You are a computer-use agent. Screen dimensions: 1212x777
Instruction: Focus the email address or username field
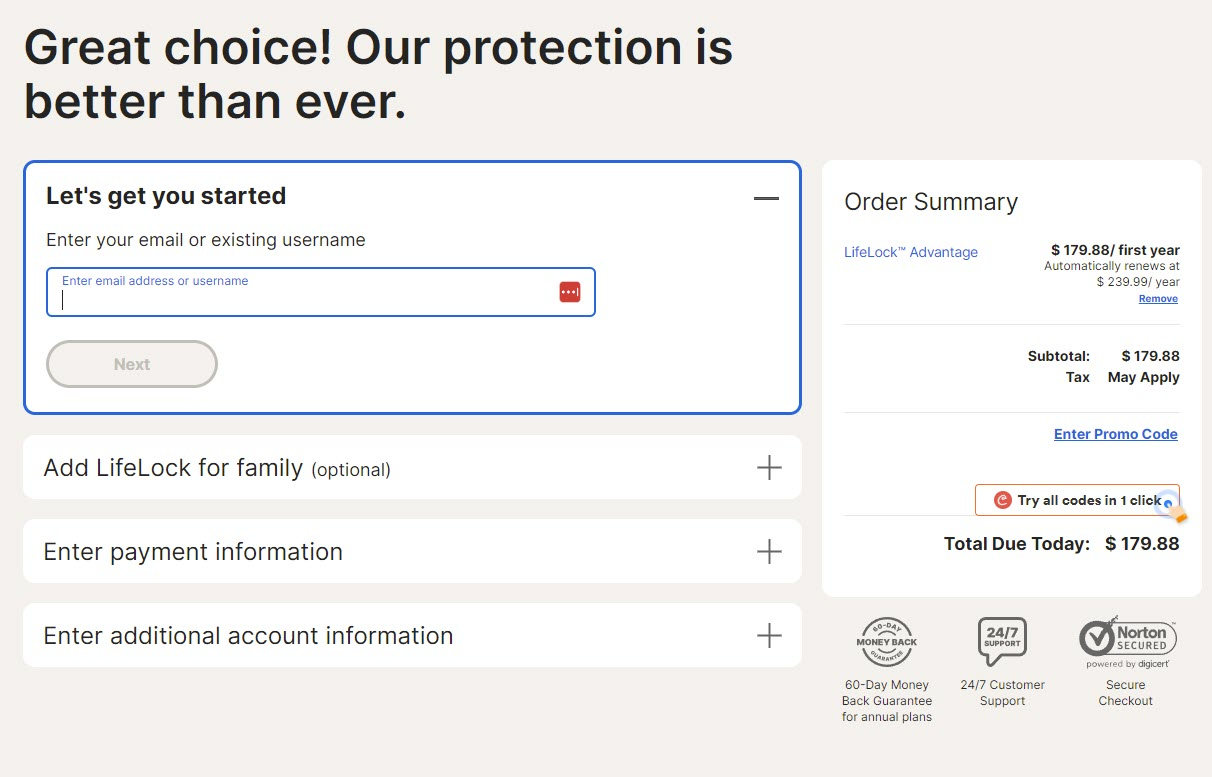pyautogui.click(x=321, y=292)
